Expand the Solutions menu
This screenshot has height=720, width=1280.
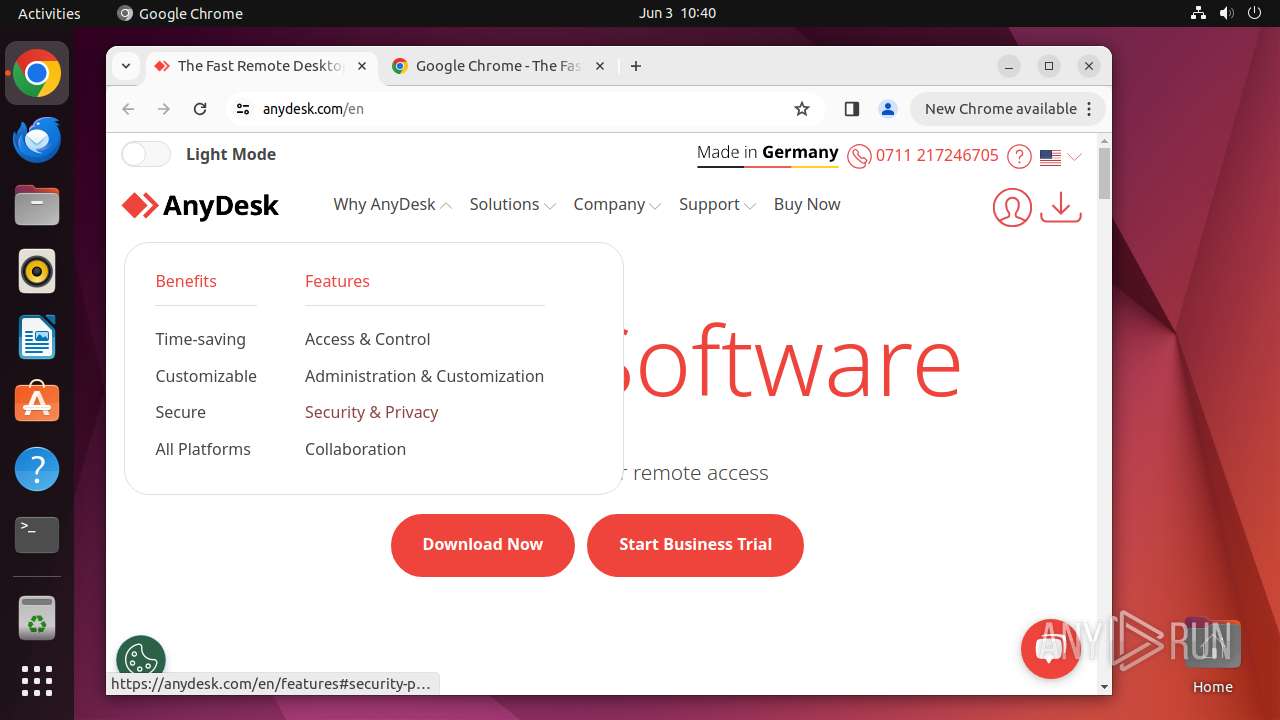[512, 204]
